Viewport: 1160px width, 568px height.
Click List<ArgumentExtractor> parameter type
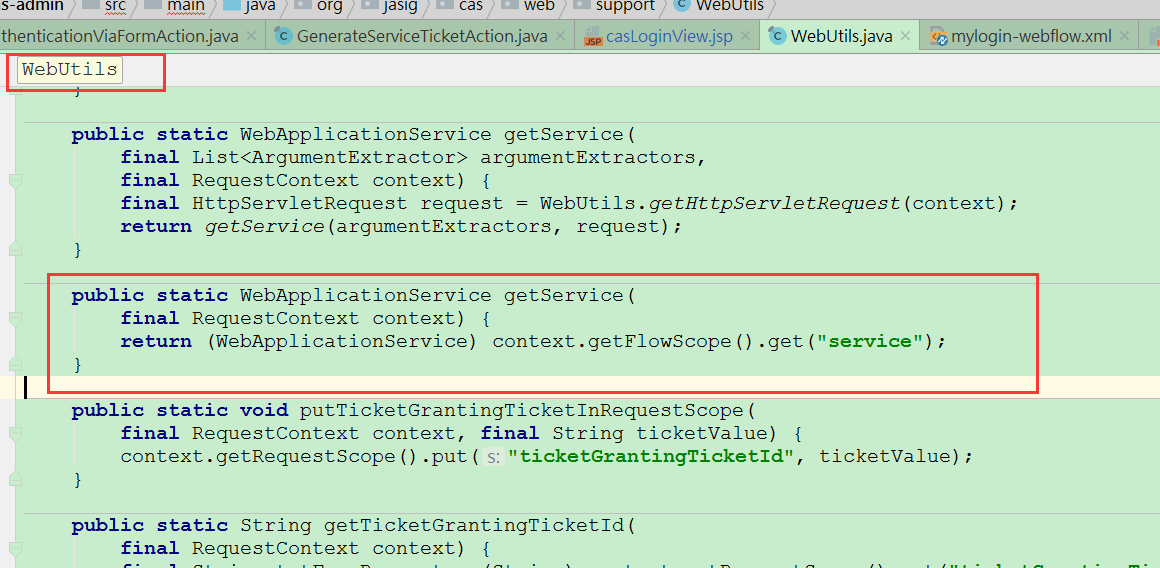click(x=330, y=157)
